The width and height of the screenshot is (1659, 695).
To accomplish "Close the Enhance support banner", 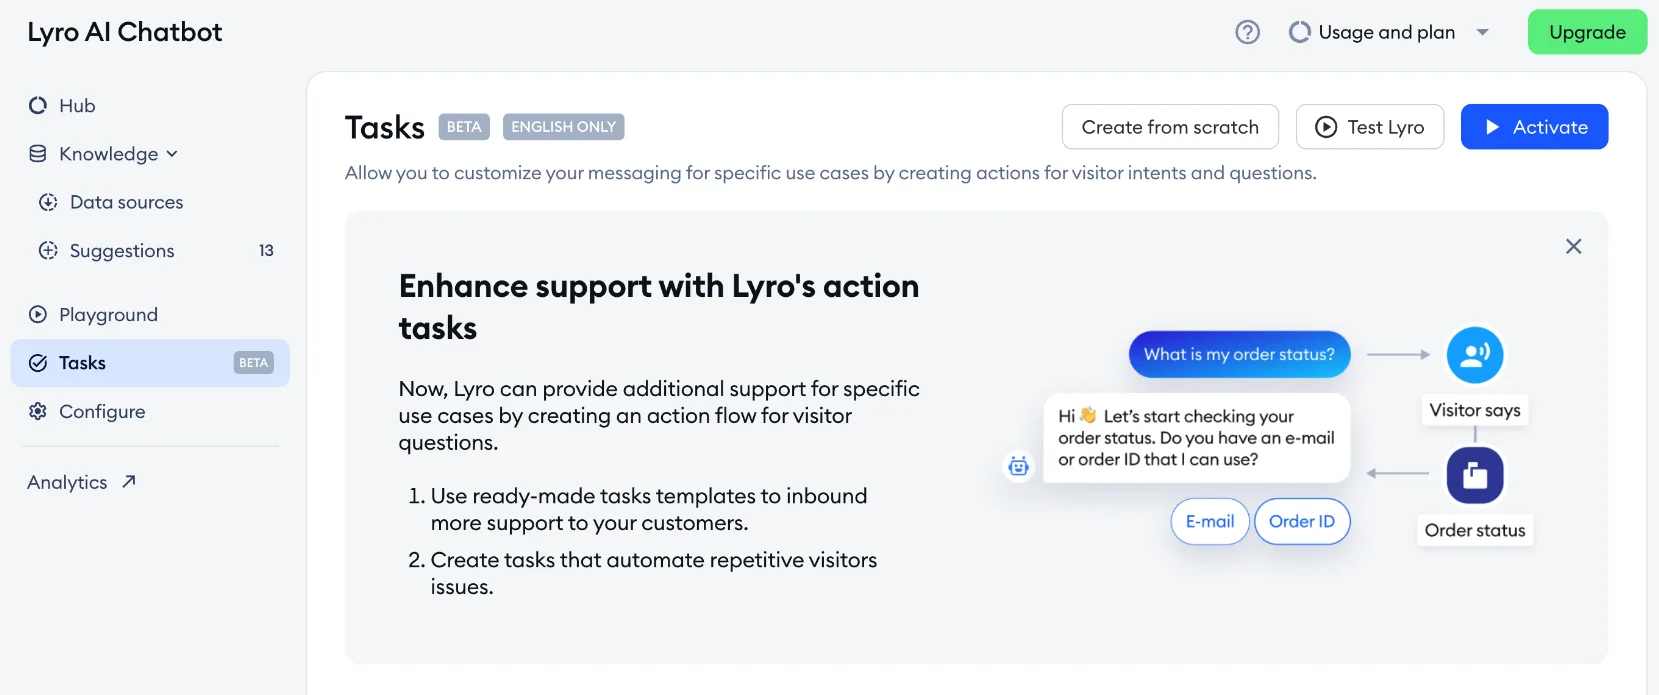I will (x=1573, y=246).
